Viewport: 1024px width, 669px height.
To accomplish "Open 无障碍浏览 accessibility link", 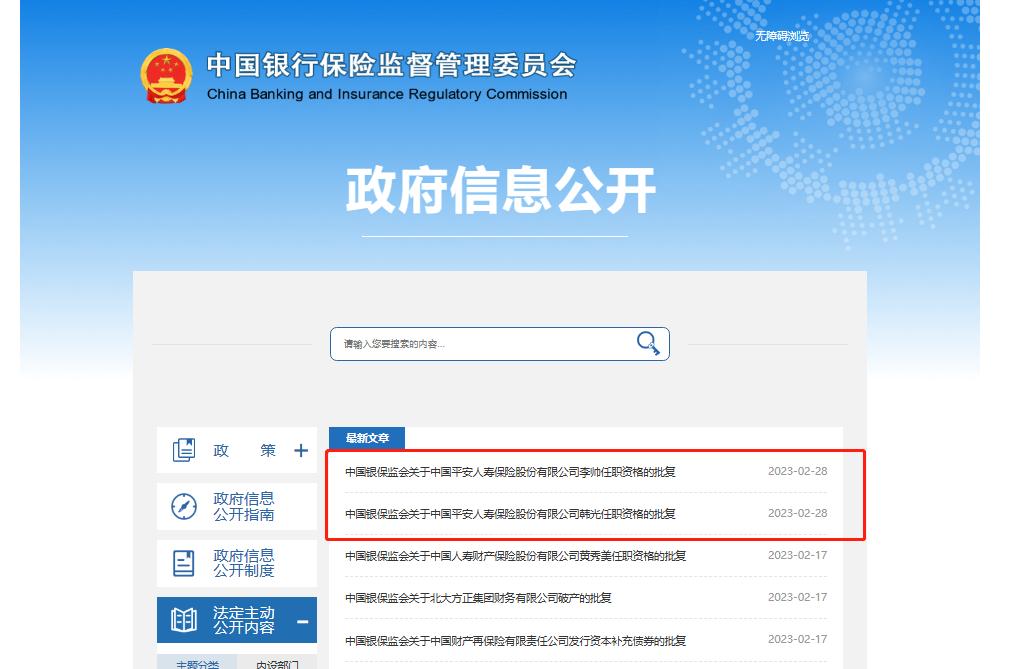I will [x=781, y=36].
